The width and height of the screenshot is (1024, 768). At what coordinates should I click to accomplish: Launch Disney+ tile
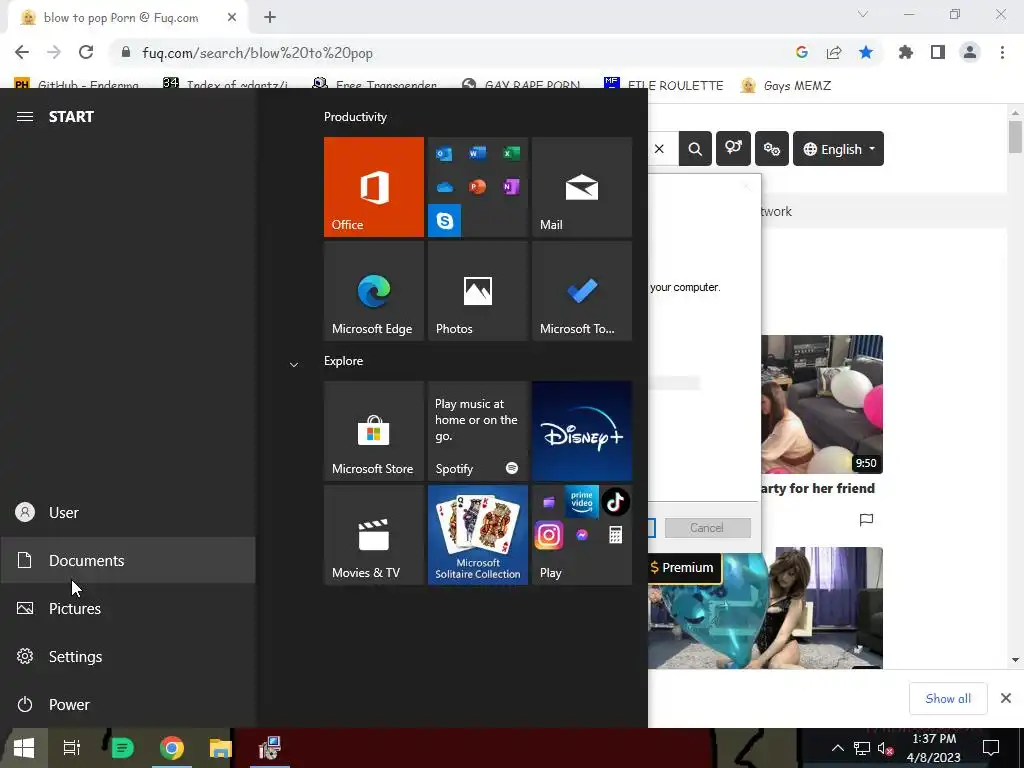(x=582, y=431)
